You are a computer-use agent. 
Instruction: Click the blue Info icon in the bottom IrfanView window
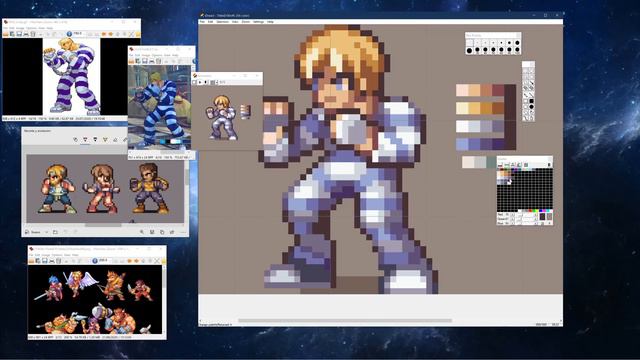point(95,261)
